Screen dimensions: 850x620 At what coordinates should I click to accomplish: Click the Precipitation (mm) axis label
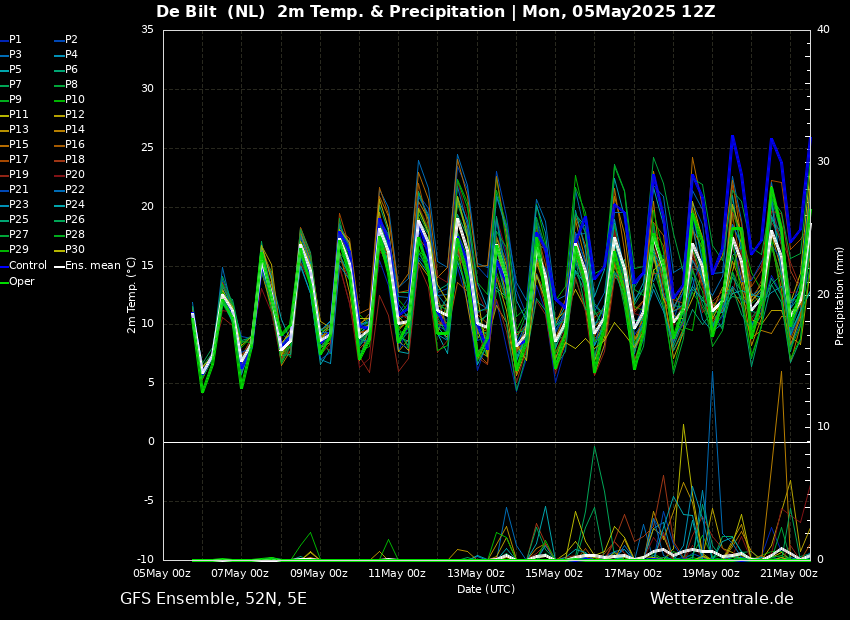[x=840, y=295]
